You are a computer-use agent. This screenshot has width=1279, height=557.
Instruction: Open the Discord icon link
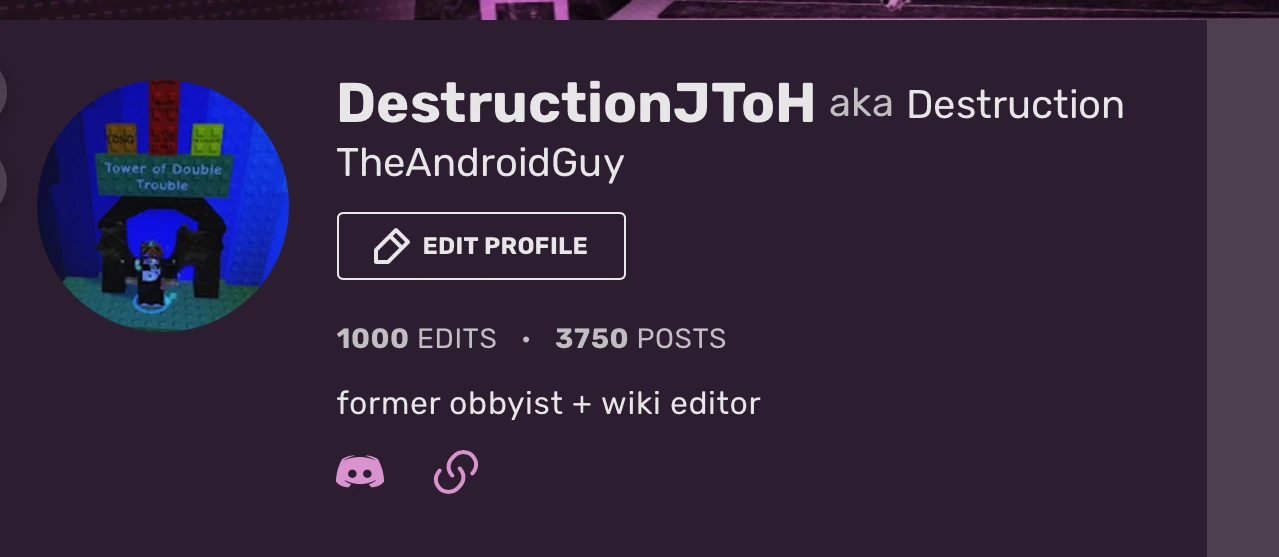[360, 471]
